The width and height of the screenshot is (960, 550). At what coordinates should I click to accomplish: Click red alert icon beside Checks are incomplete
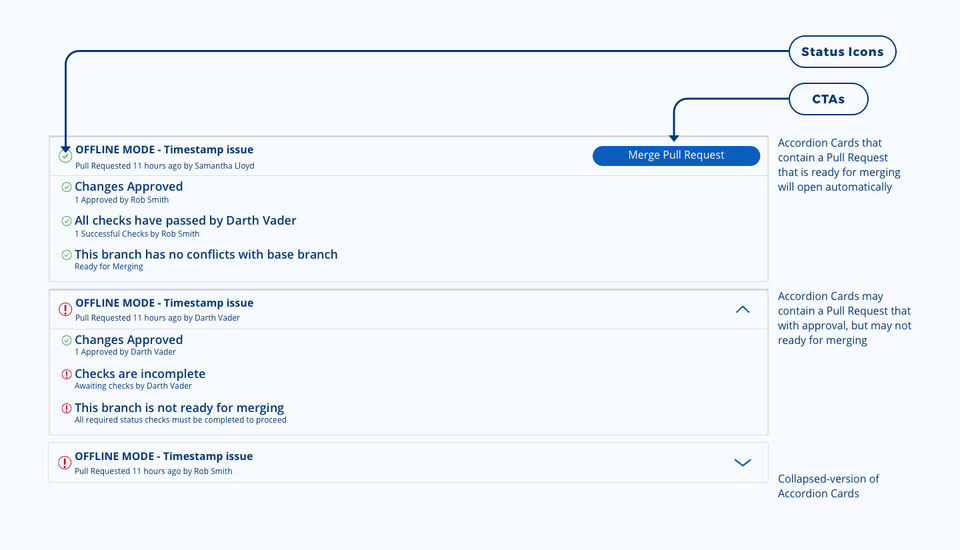[x=66, y=374]
